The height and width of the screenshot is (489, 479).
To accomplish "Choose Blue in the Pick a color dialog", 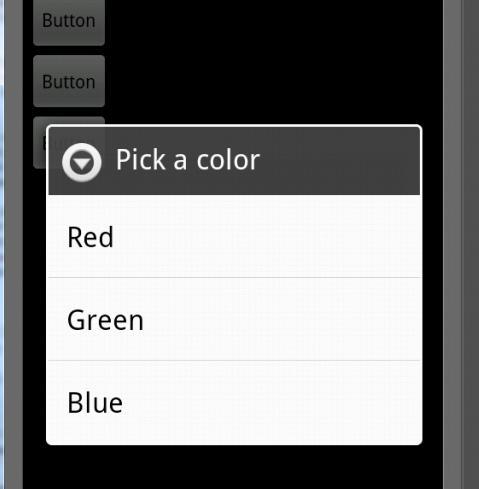I will (x=234, y=402).
